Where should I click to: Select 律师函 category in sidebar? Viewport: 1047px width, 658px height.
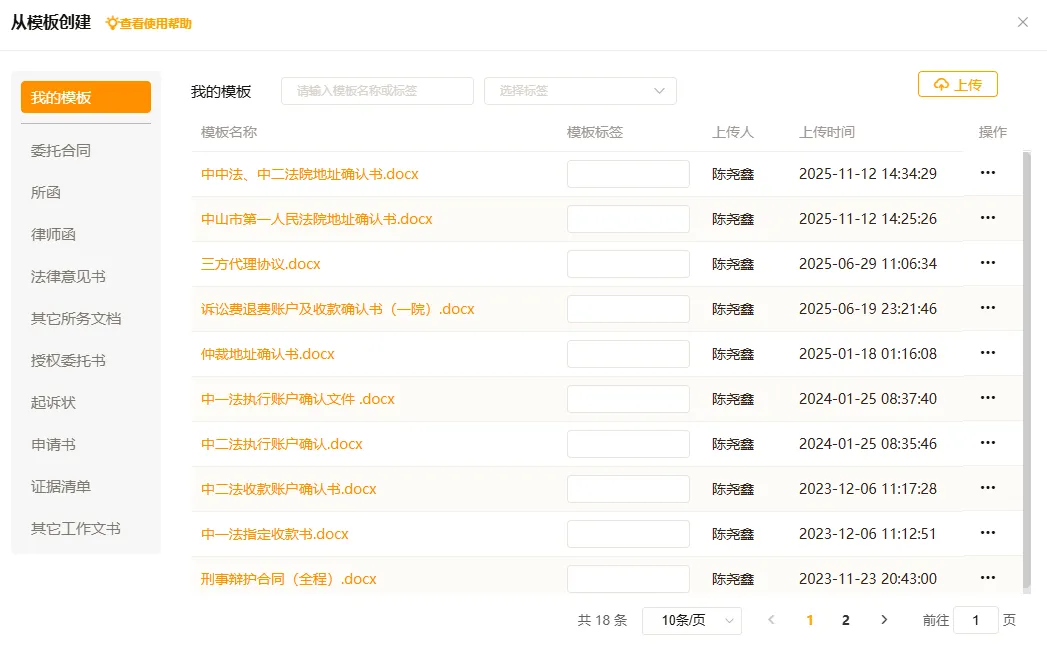tap(54, 235)
